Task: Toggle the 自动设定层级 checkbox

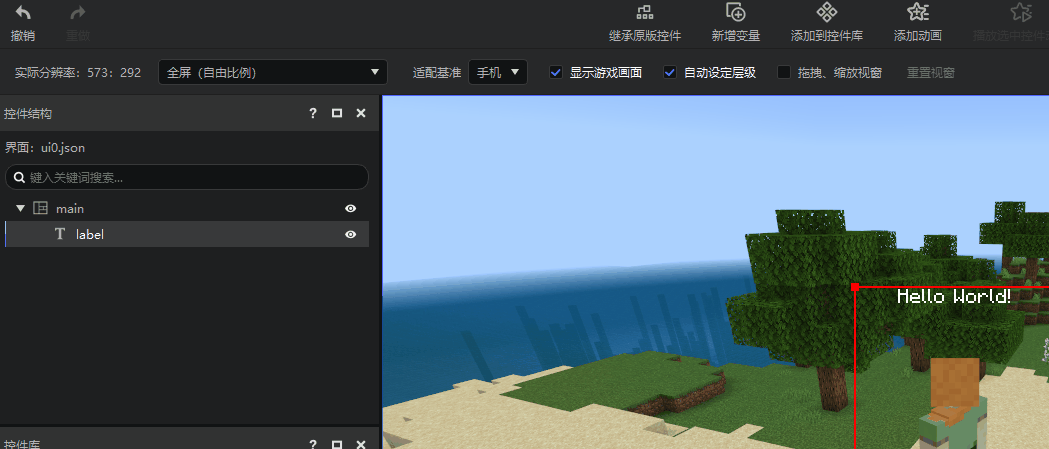Action: 670,72
